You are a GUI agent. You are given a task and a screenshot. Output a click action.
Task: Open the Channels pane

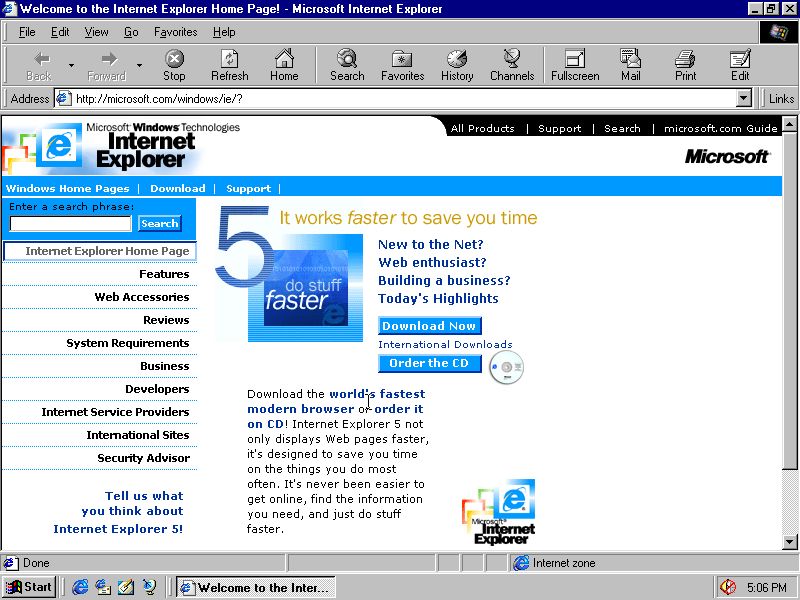(512, 66)
